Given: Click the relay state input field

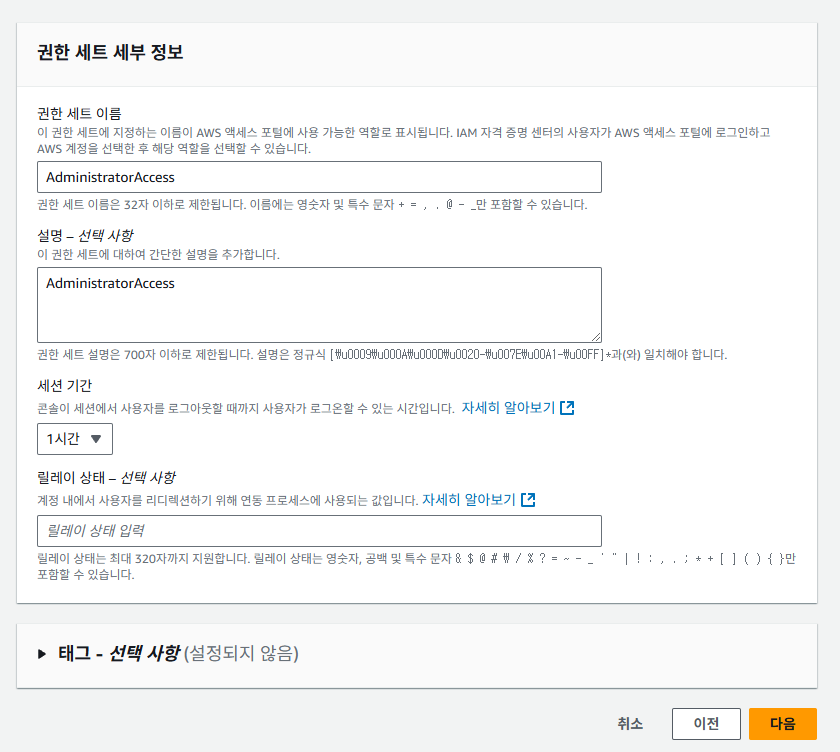Looking at the screenshot, I should [x=319, y=531].
